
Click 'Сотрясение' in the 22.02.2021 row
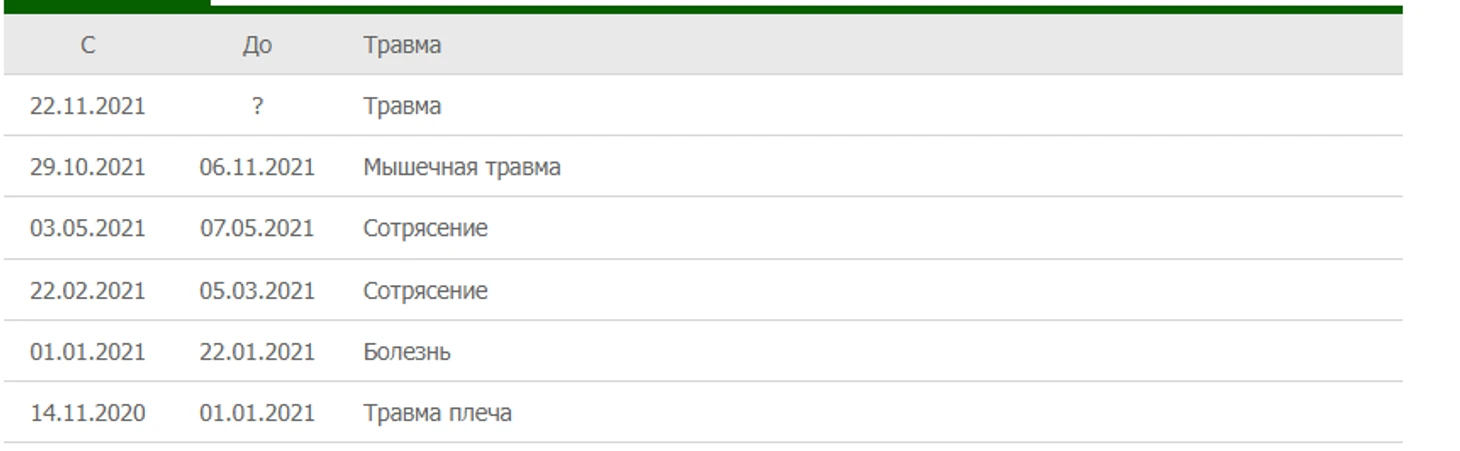[425, 291]
